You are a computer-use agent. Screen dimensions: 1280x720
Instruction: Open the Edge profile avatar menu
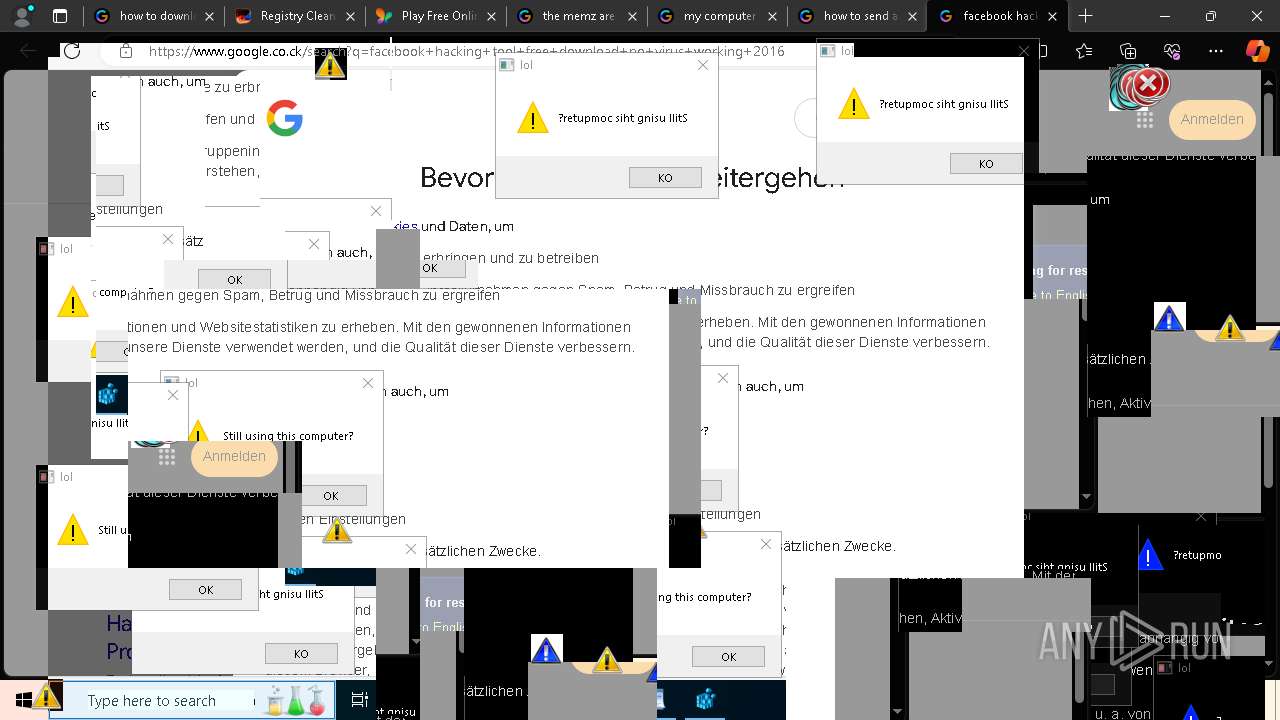click(x=22, y=16)
